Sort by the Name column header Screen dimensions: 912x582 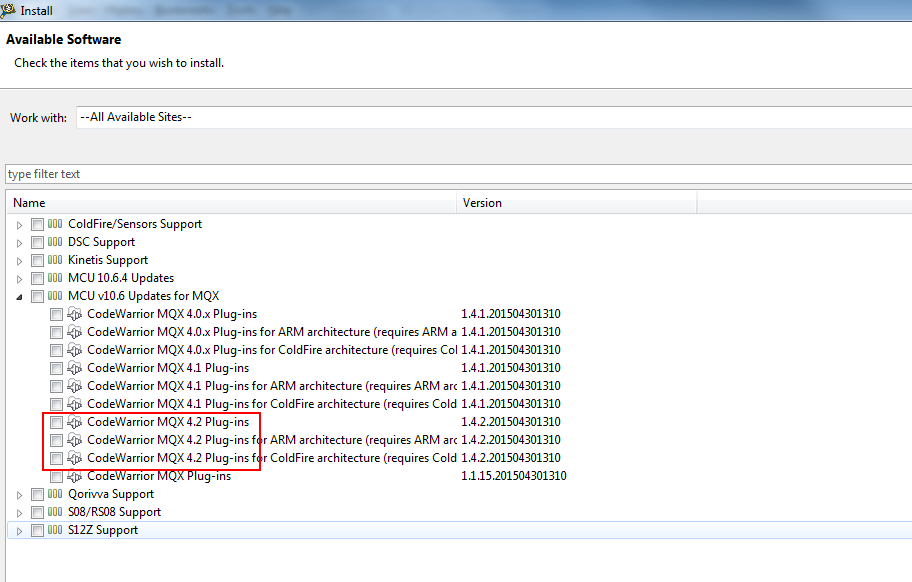(x=231, y=203)
